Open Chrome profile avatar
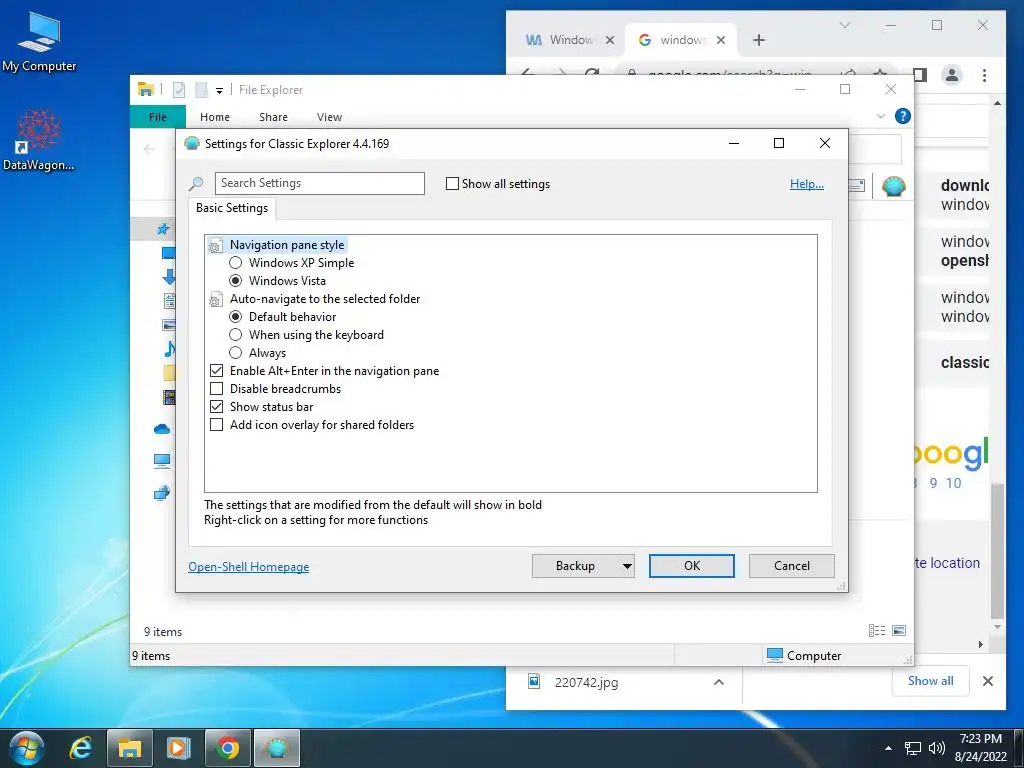 pos(952,75)
